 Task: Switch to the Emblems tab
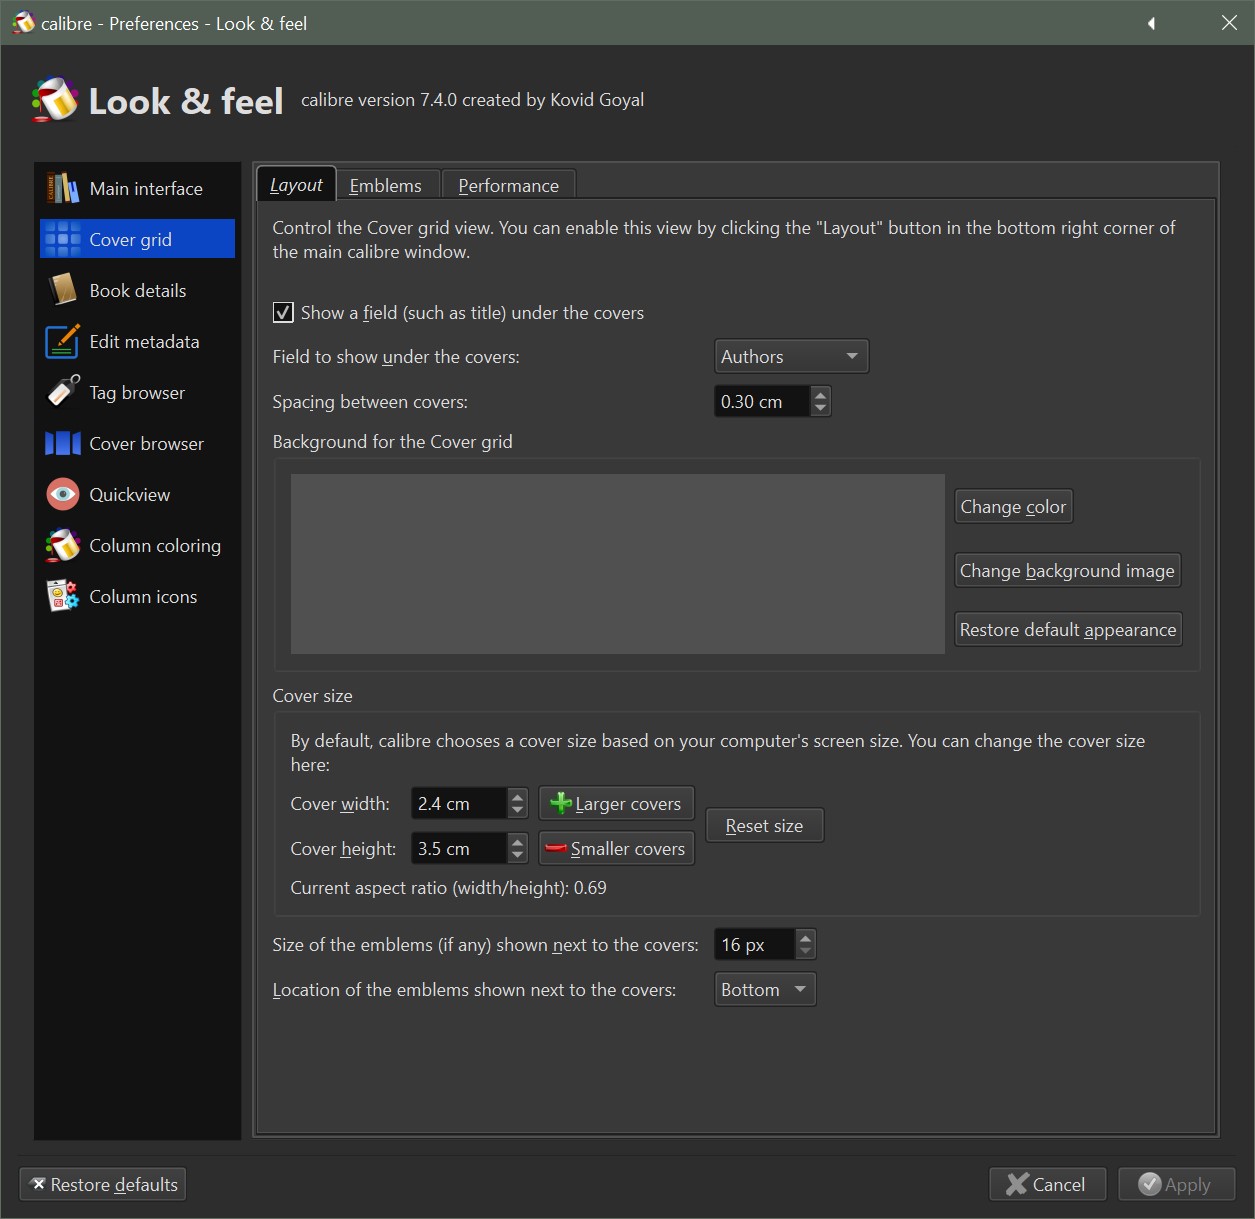[x=386, y=186]
